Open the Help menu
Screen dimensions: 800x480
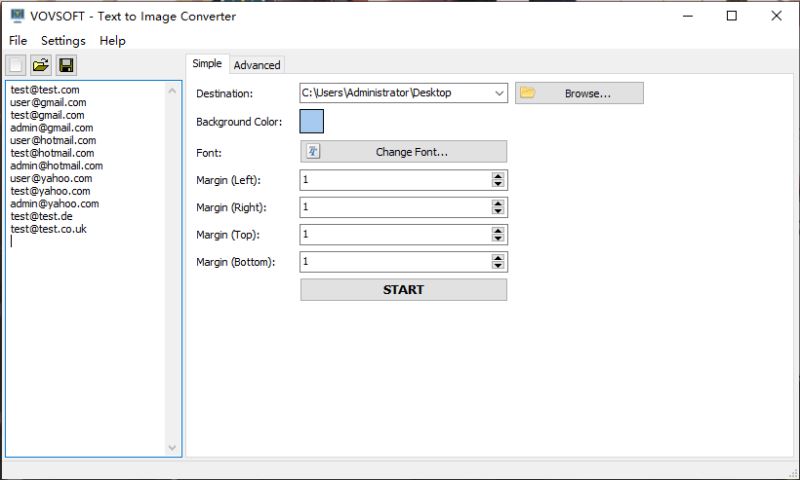pyautogui.click(x=112, y=40)
